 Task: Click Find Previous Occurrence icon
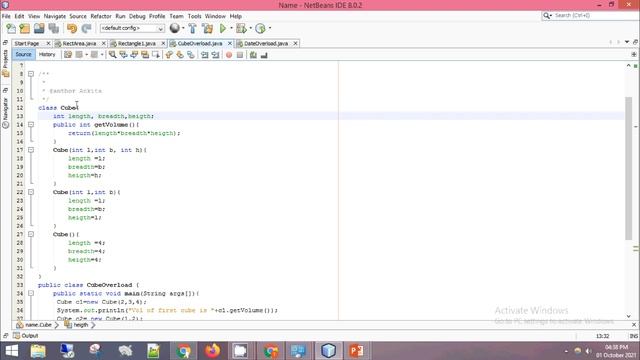click(123, 55)
